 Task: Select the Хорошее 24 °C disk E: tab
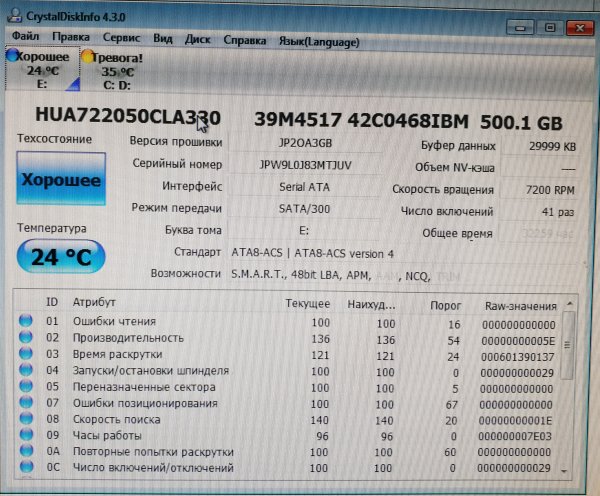coord(42,70)
